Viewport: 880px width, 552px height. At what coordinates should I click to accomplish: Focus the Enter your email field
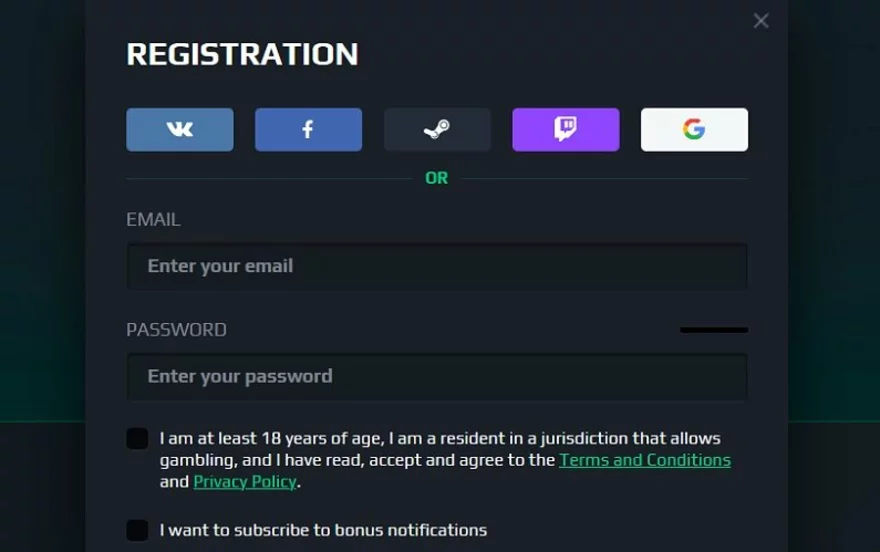[x=437, y=266]
